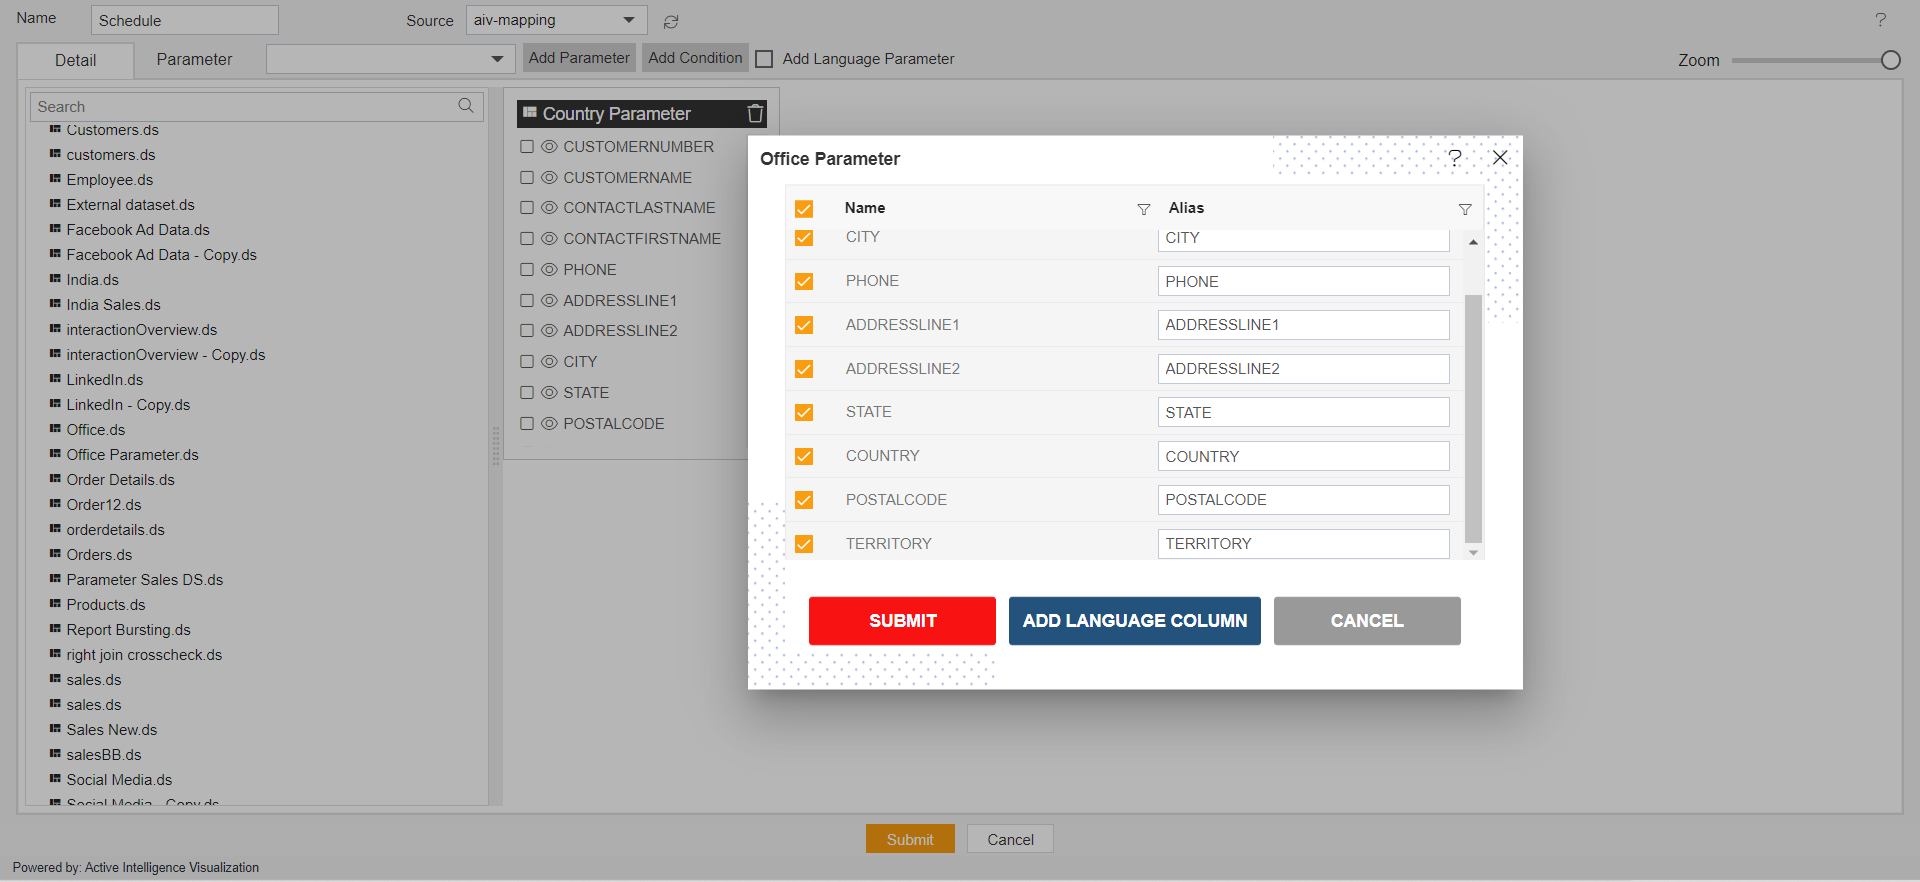Toggle the select-all checkbox in dialog header
1920x882 pixels.
804,209
